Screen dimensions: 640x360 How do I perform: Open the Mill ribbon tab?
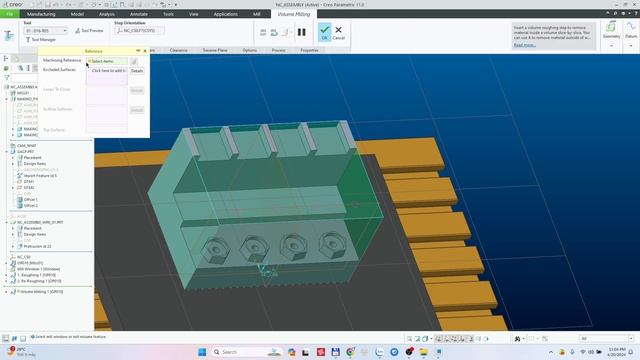pos(256,14)
